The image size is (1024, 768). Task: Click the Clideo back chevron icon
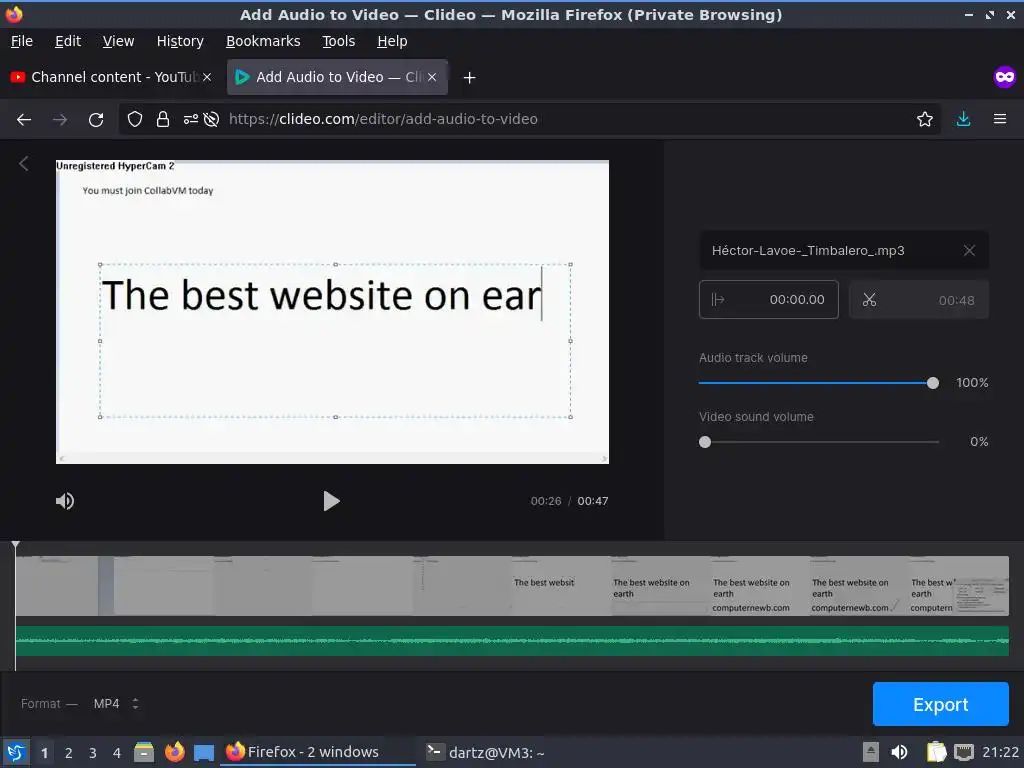pos(24,163)
